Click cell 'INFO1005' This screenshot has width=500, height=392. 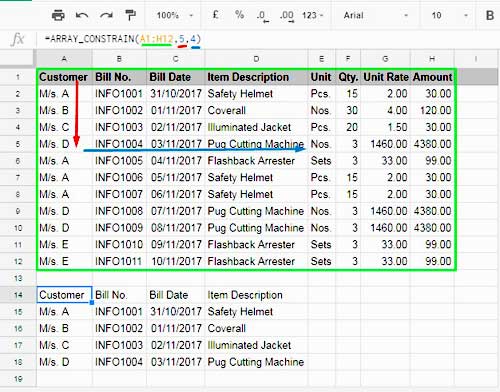[x=119, y=161]
